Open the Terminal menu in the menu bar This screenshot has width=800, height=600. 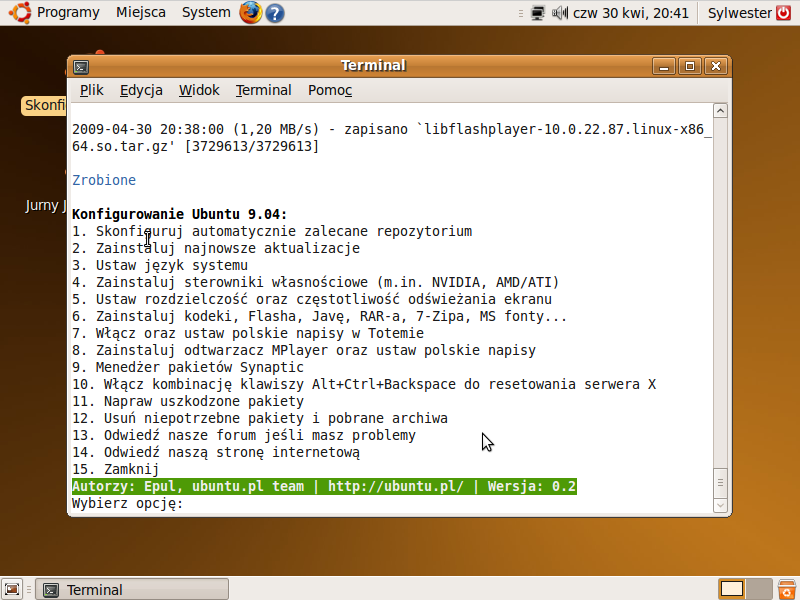pyautogui.click(x=264, y=90)
